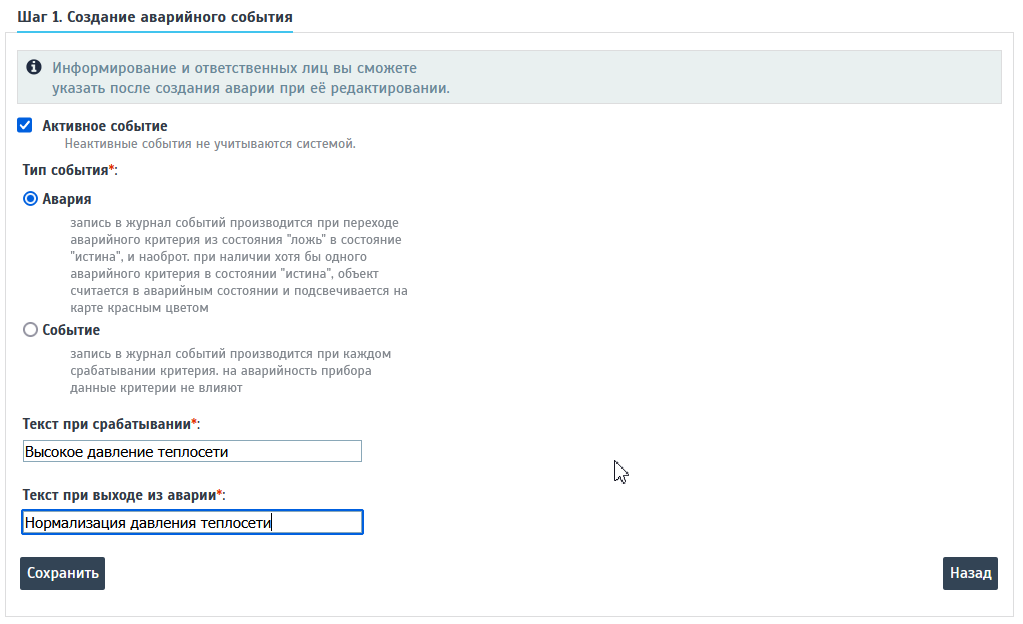Click the 'Активное событие' label text
This screenshot has width=1023, height=624.
tap(104, 126)
